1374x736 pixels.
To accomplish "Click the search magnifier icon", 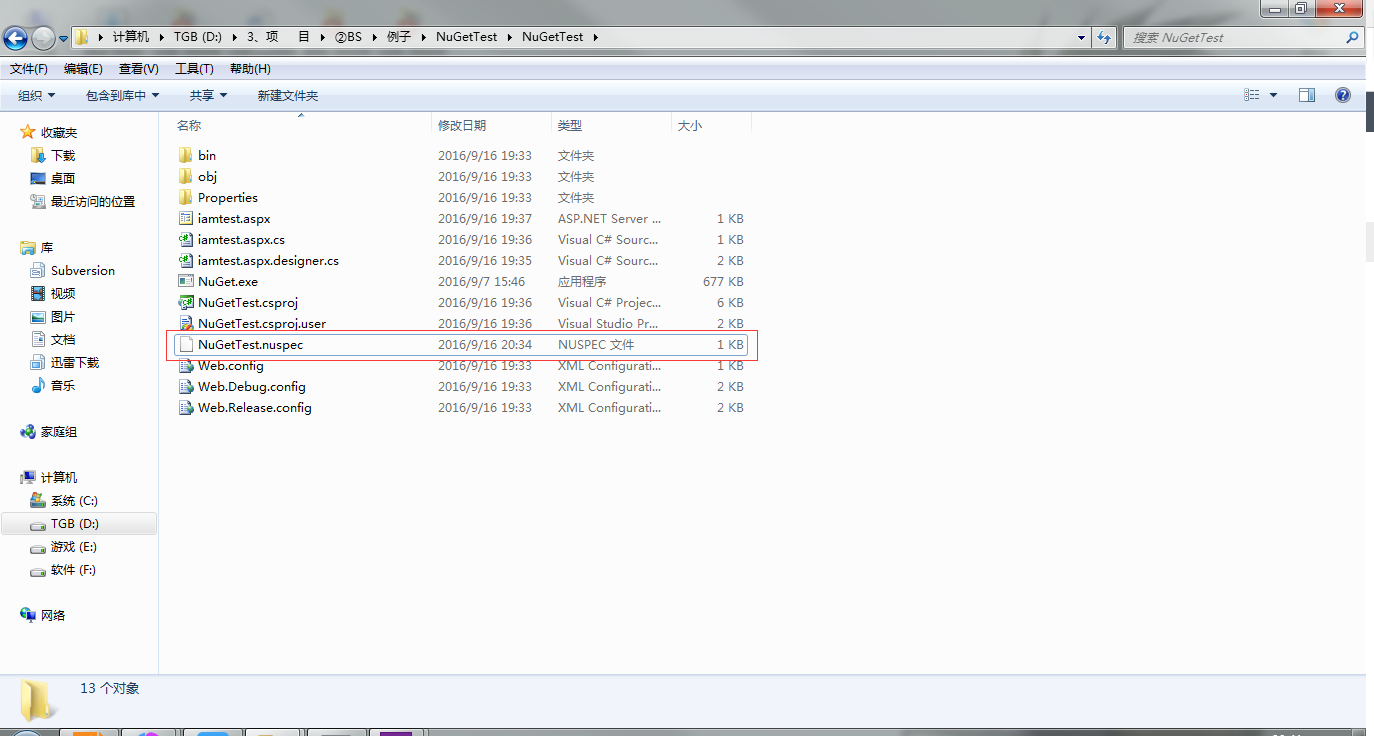I will 1353,37.
